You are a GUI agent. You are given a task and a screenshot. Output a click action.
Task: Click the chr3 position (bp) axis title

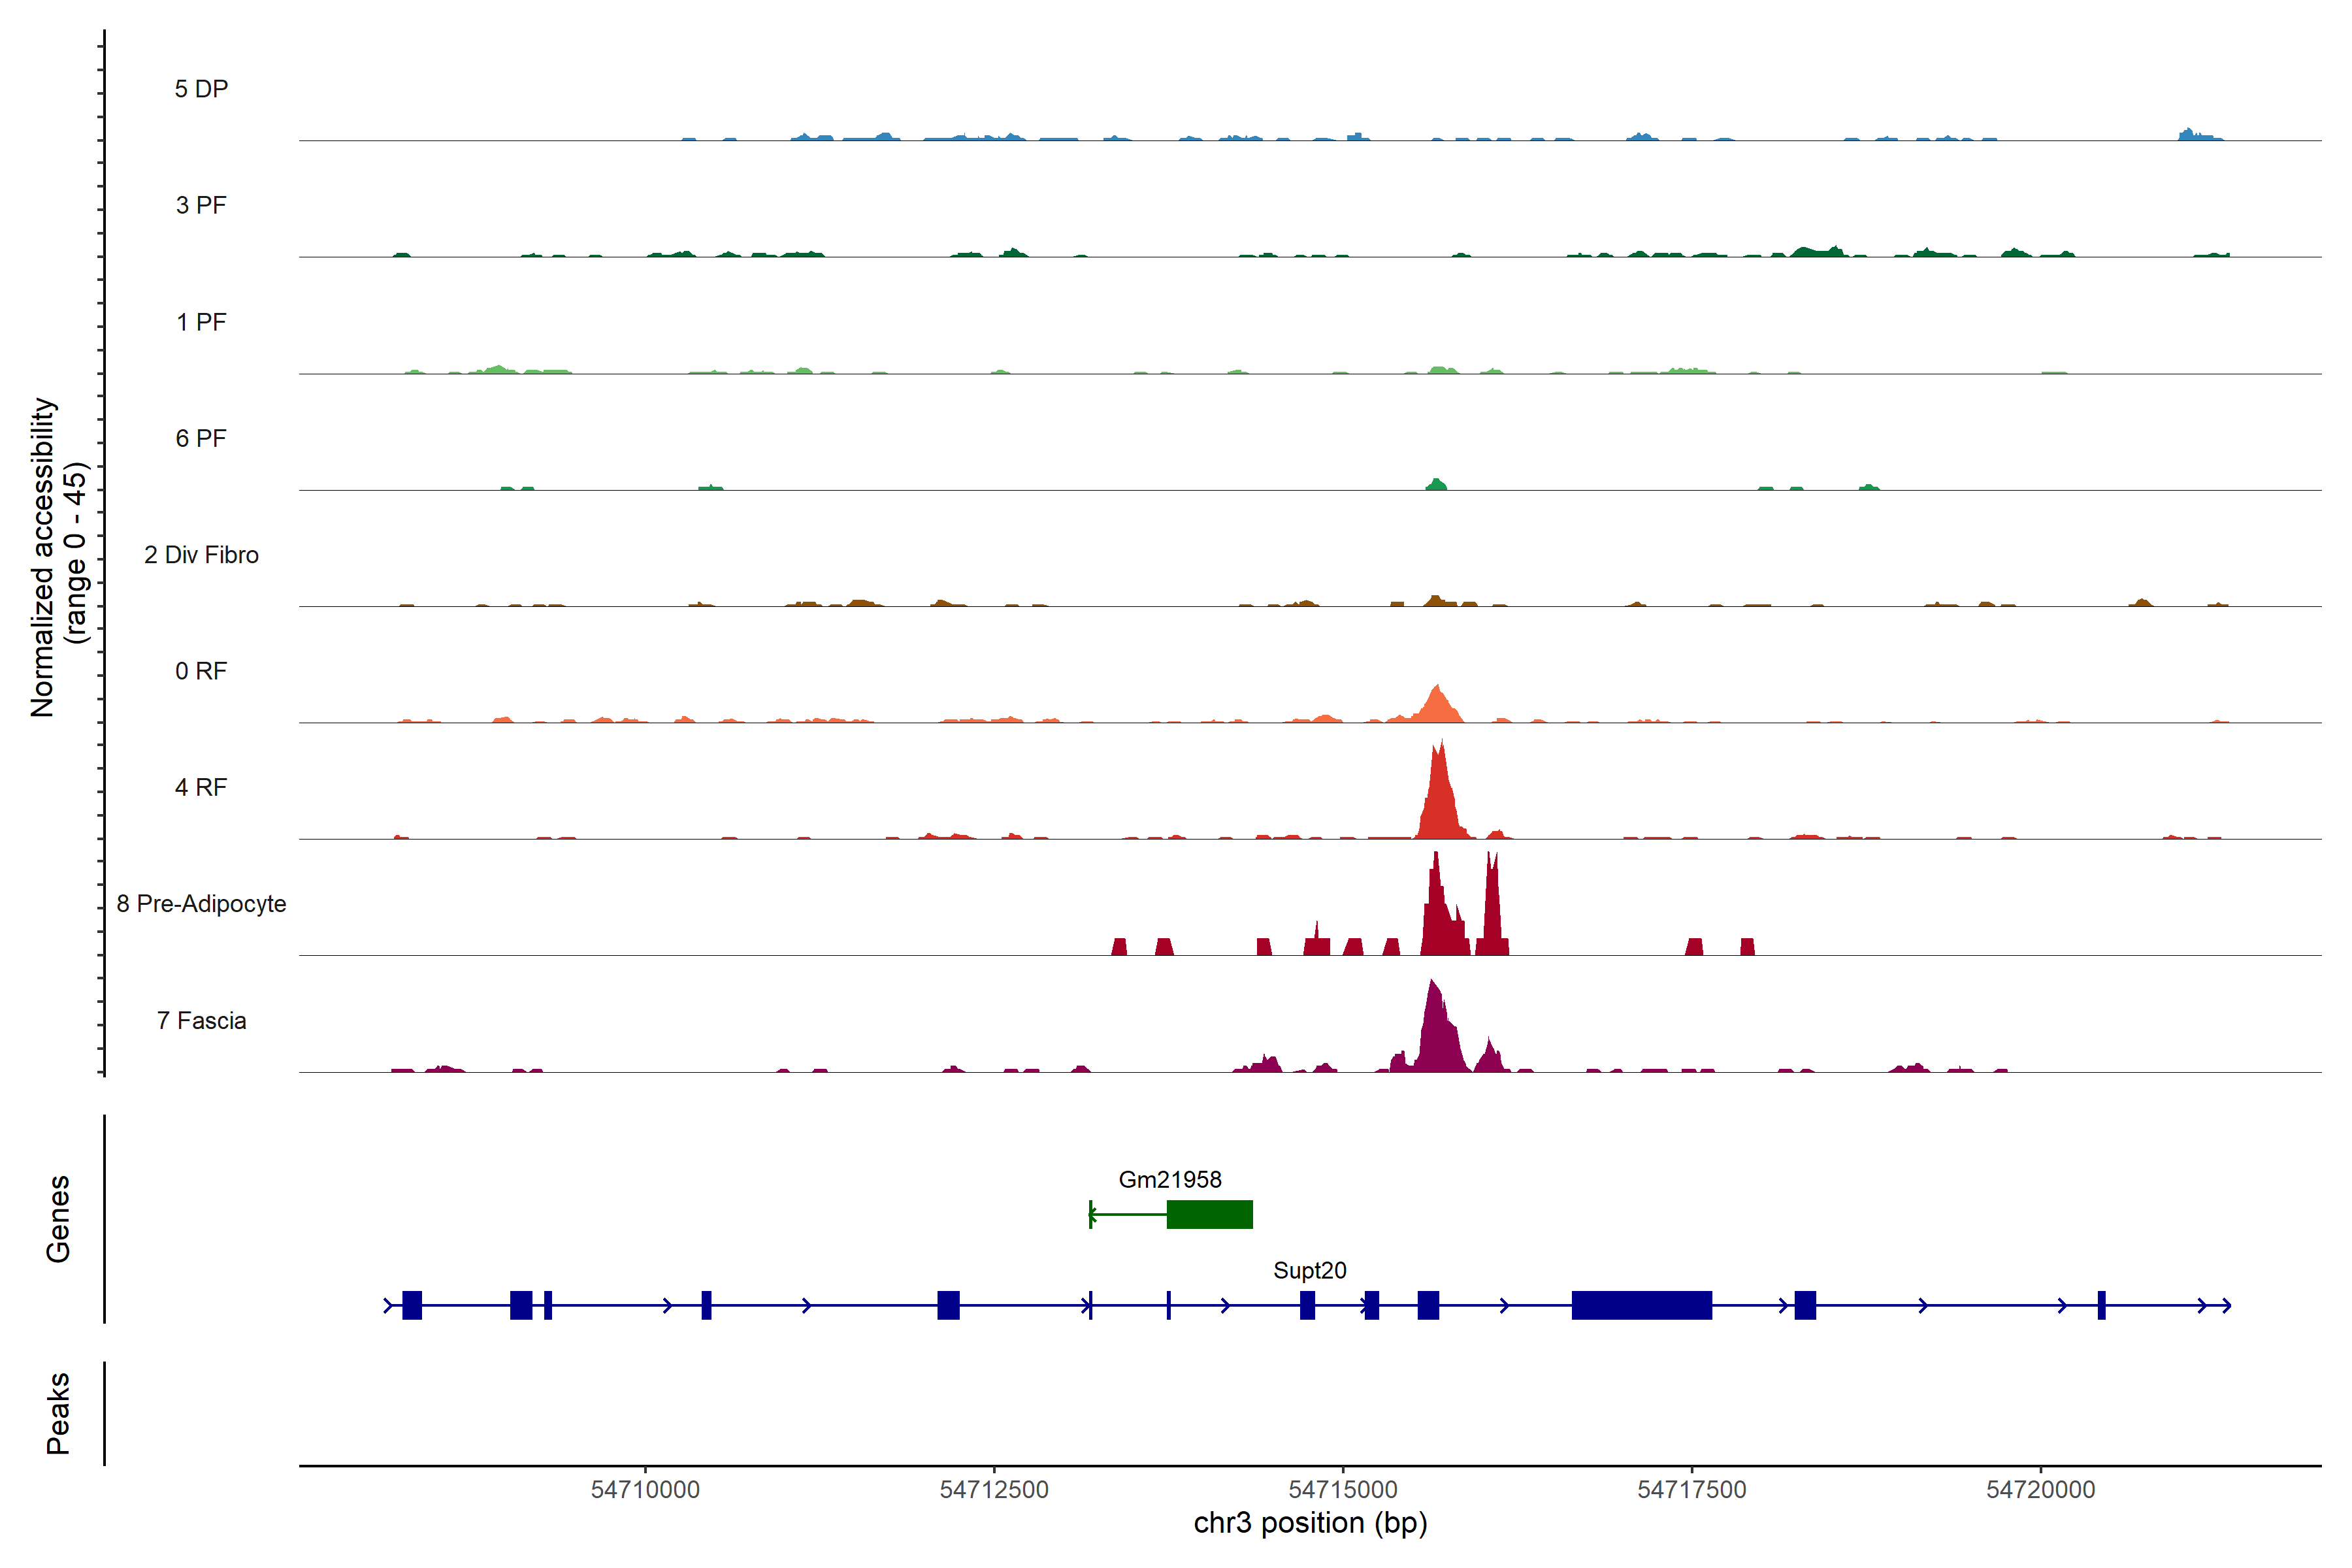(x=1310, y=1523)
